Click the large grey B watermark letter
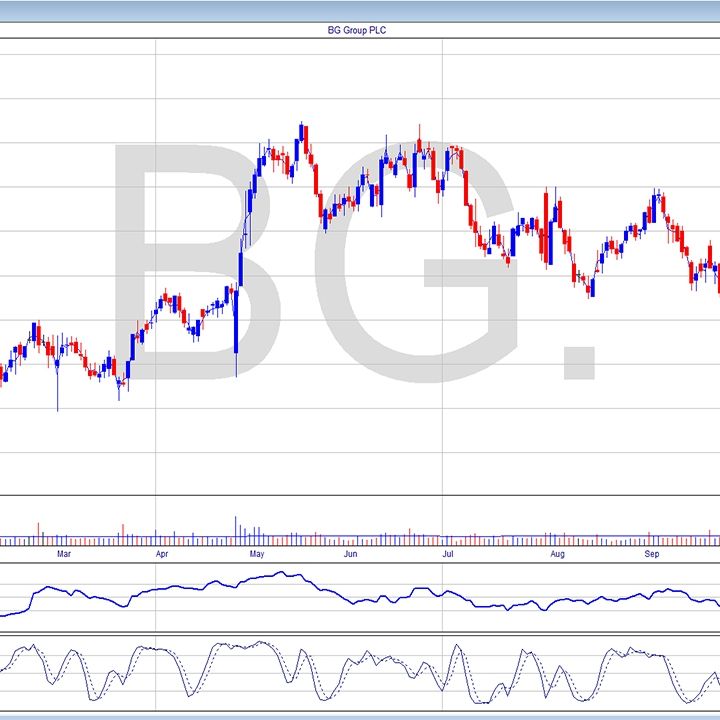Screen dimensions: 720x720 point(190,260)
